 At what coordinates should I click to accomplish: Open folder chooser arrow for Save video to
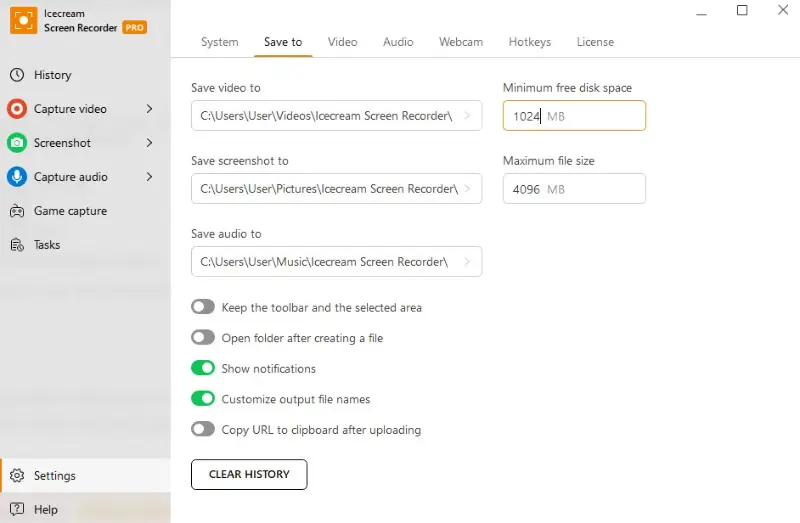click(x=467, y=116)
